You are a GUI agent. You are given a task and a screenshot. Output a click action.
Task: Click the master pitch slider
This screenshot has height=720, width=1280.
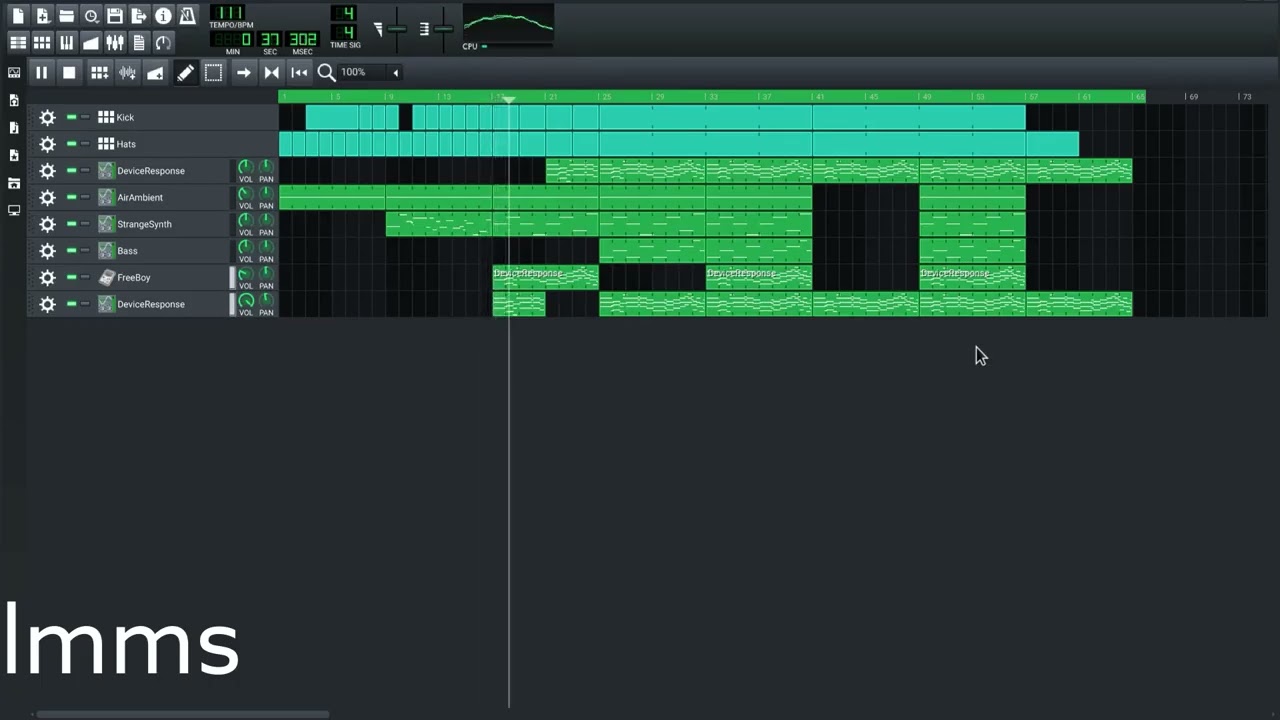pyautogui.click(x=444, y=29)
